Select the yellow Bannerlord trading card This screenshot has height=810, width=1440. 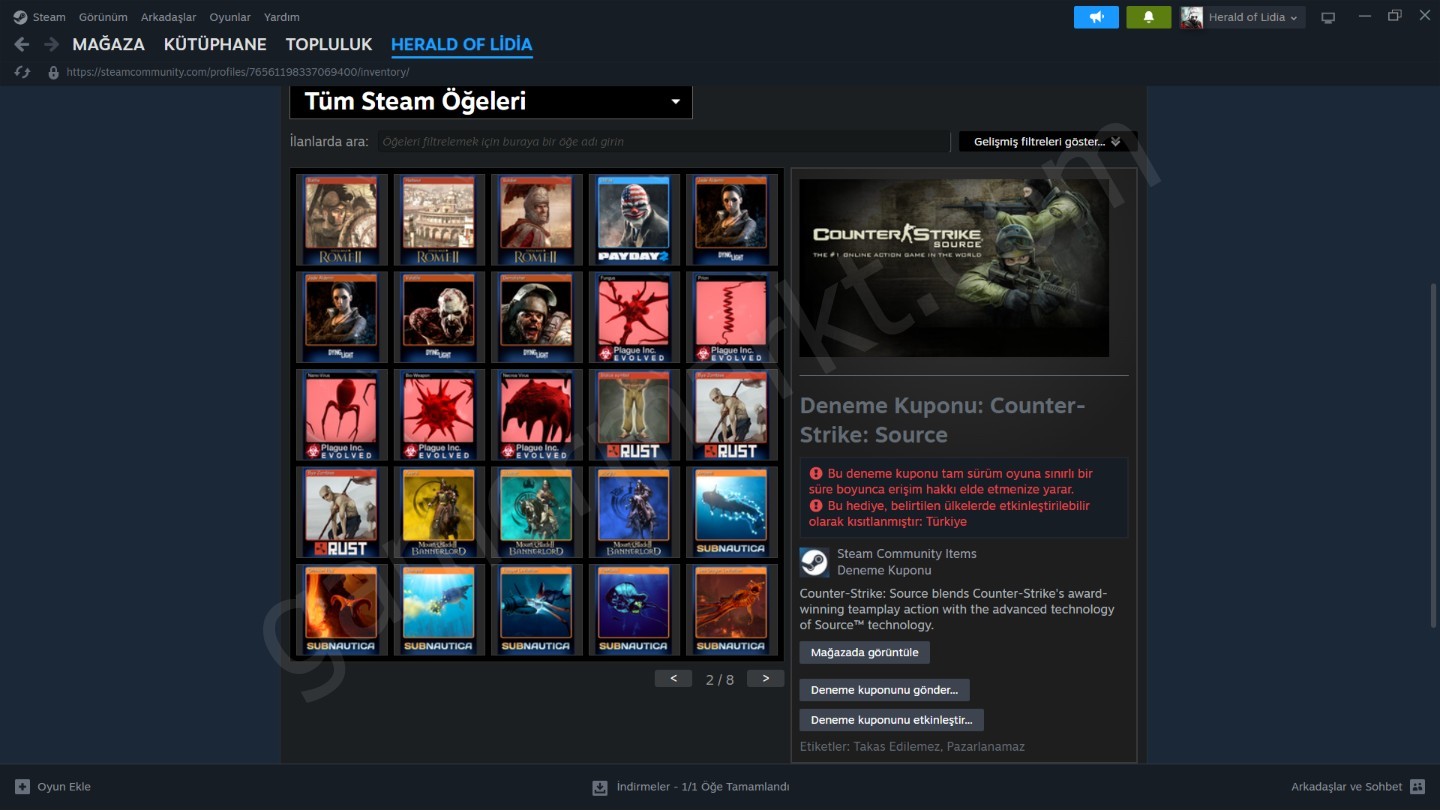[x=439, y=513]
